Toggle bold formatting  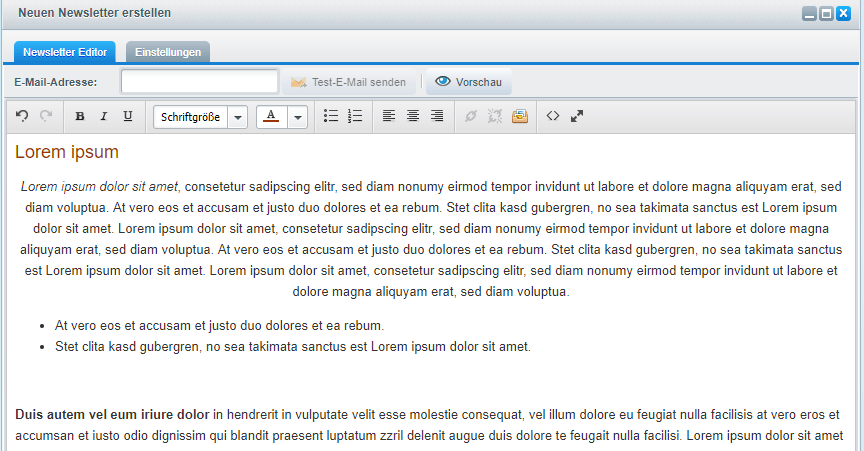click(80, 116)
